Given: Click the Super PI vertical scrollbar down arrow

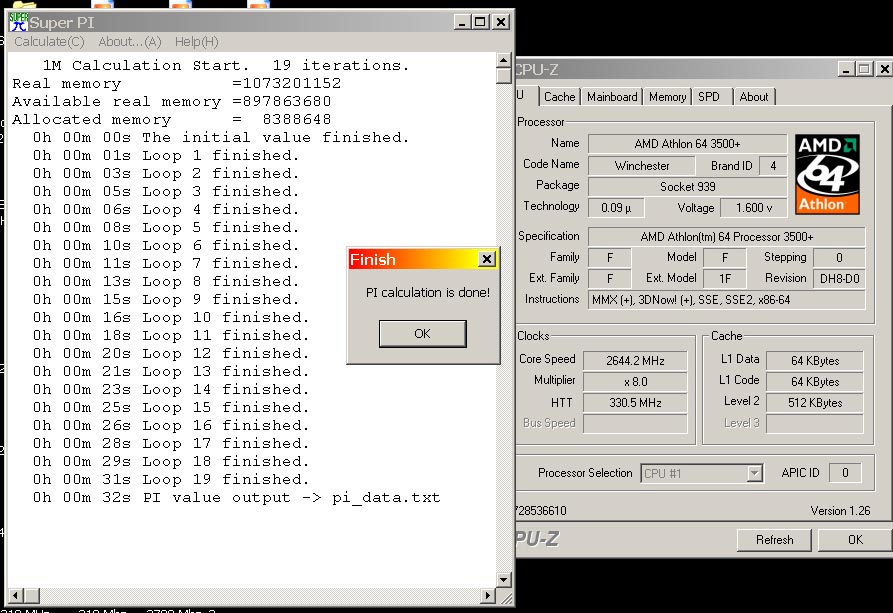Looking at the screenshot, I should [x=503, y=580].
